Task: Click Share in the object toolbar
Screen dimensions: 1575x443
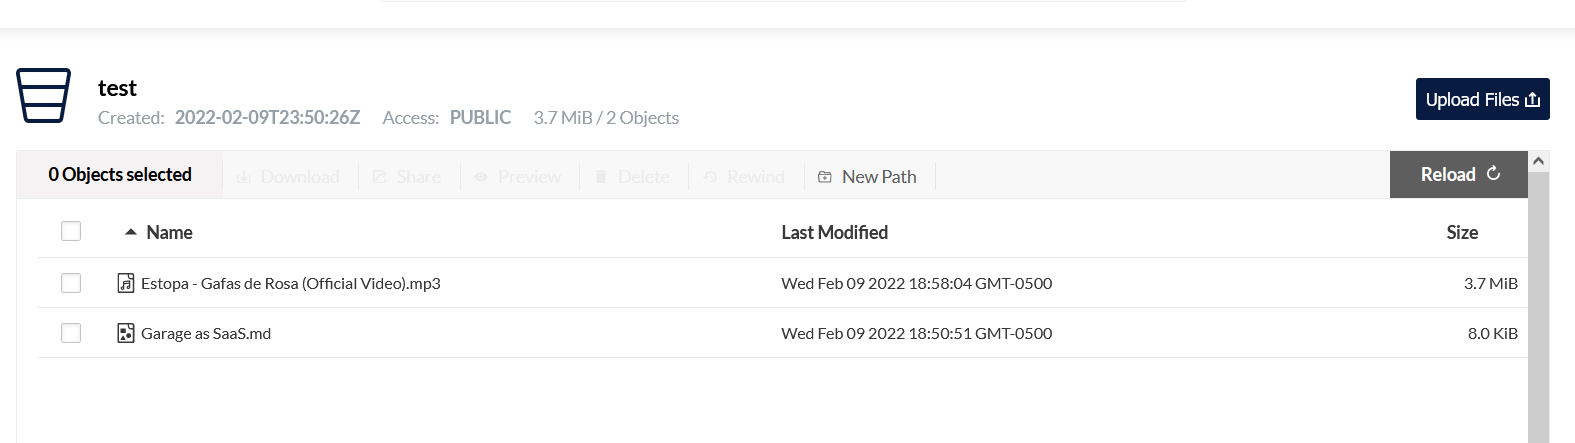Action: click(407, 177)
